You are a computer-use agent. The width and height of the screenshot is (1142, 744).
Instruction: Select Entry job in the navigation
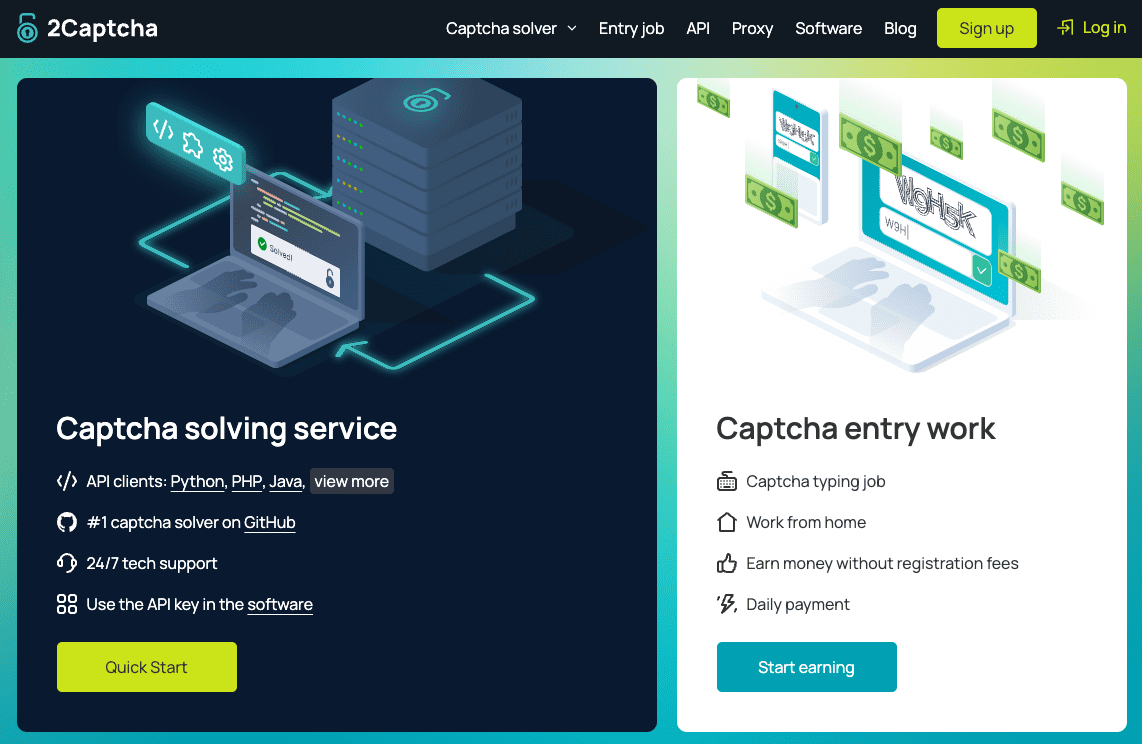pos(631,28)
